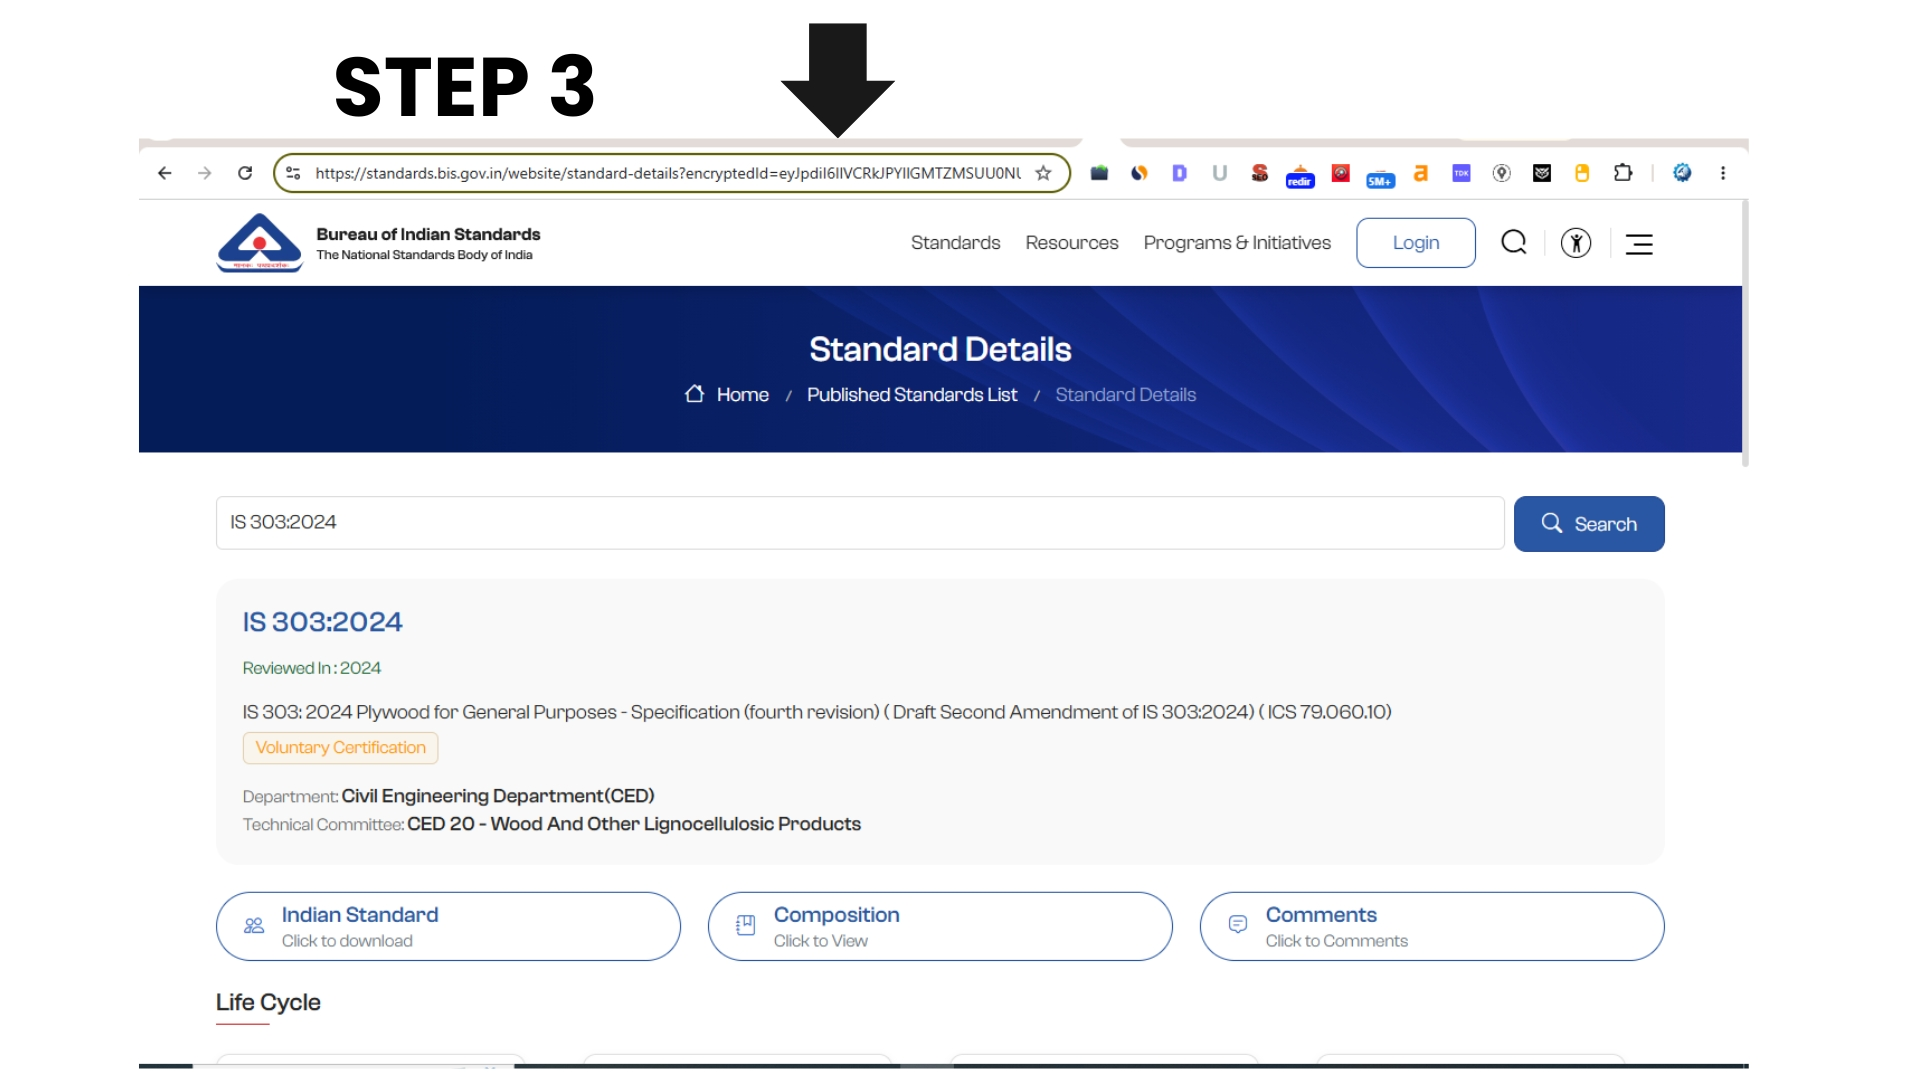
Task: Click 'Civil Engineering Department(CED)' text
Action: 498,796
